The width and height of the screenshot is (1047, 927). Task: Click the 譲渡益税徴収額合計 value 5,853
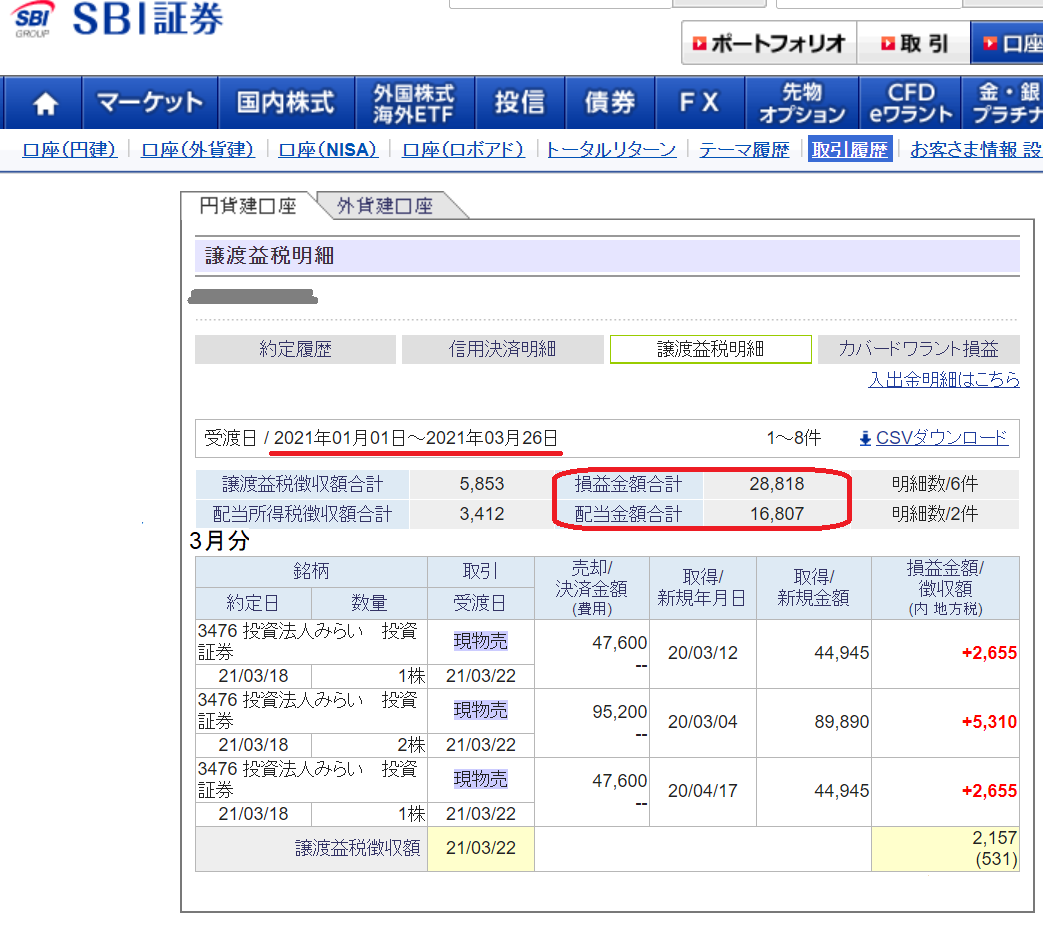[481, 484]
